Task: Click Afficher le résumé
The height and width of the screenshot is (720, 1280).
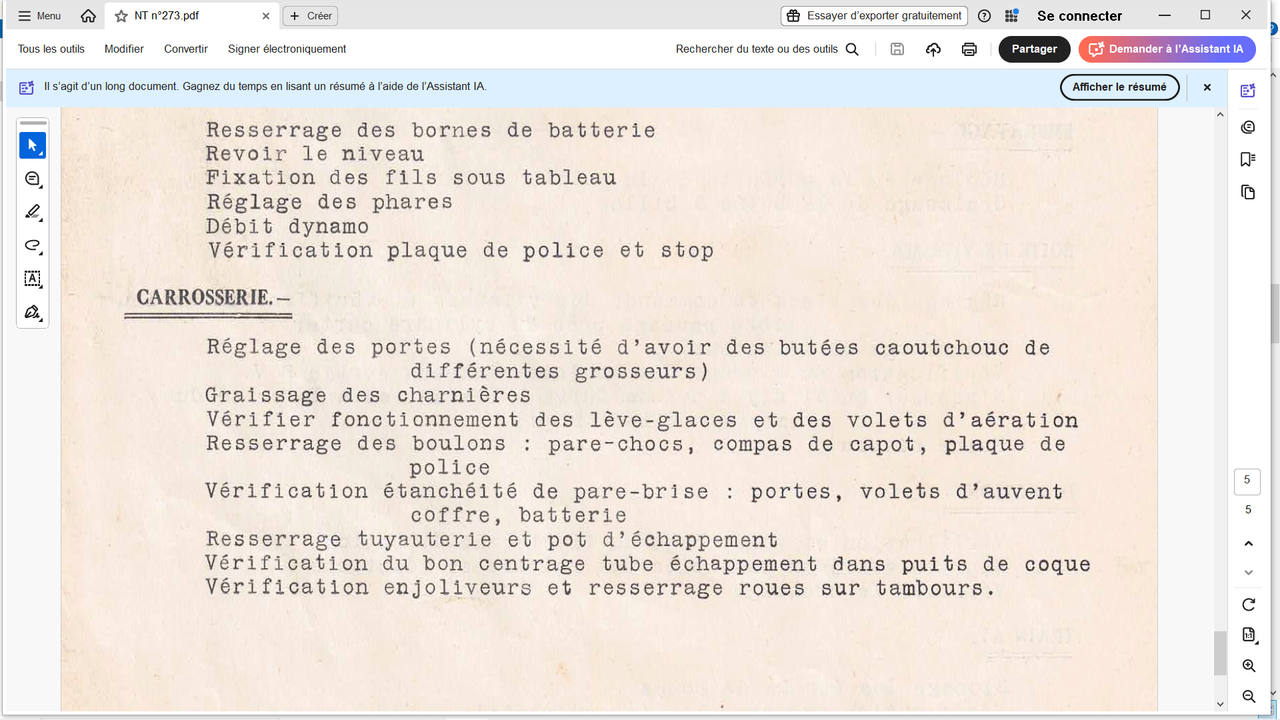Action: [1119, 87]
